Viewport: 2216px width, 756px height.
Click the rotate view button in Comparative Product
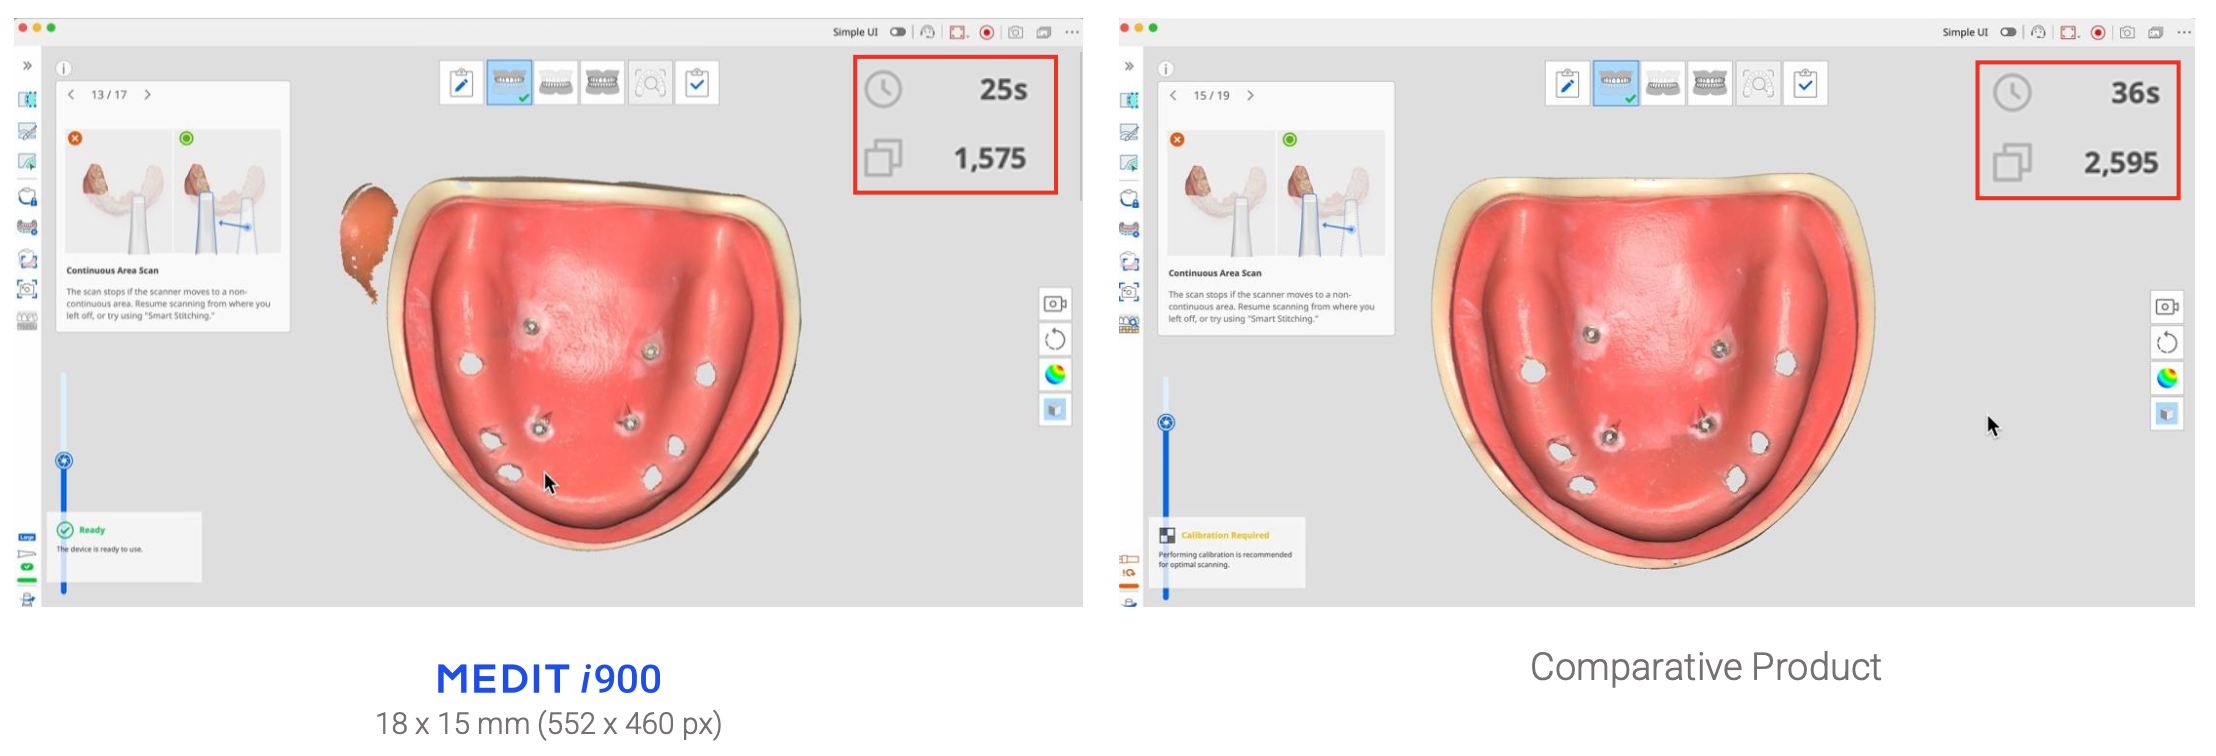coord(2167,343)
